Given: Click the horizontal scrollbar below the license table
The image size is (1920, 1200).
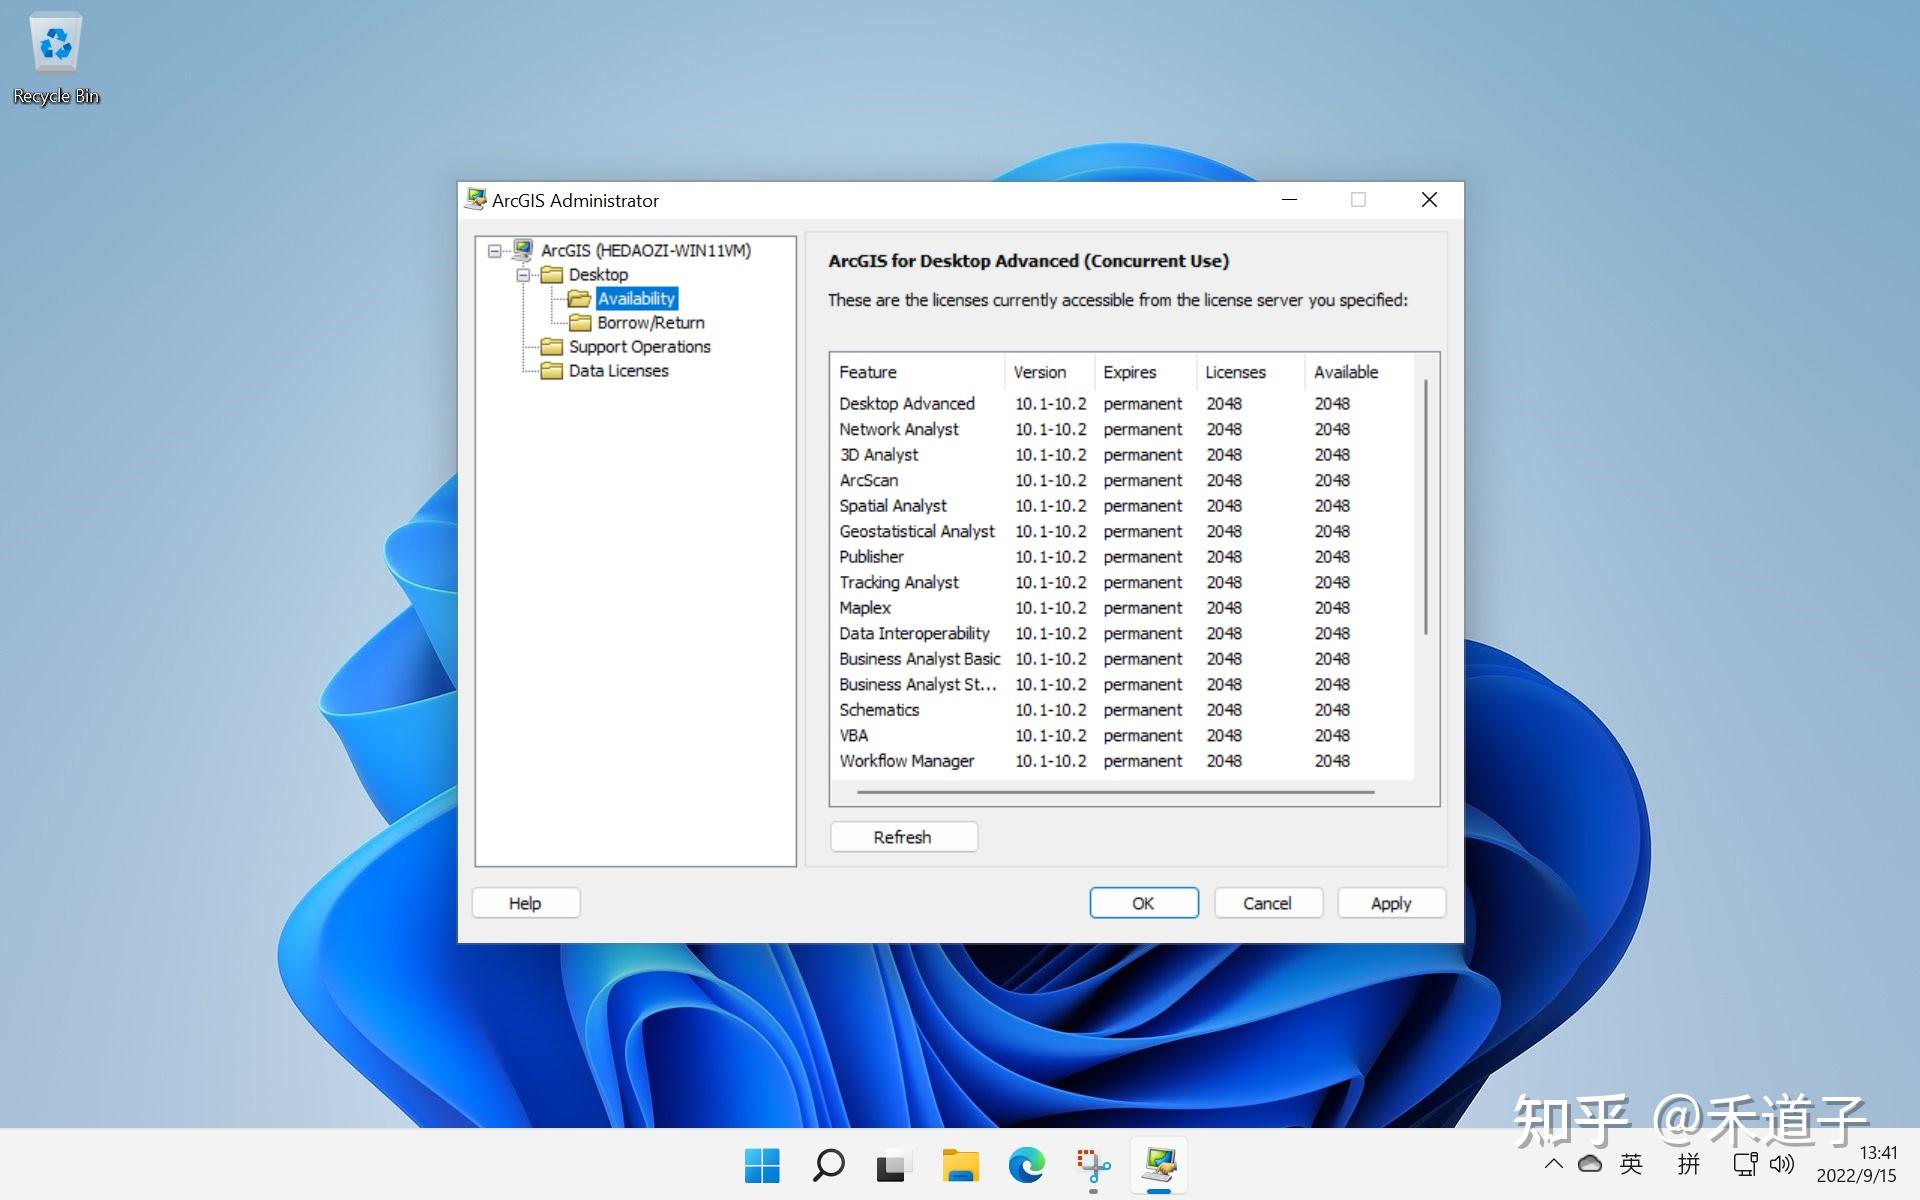Looking at the screenshot, I should 1115,792.
